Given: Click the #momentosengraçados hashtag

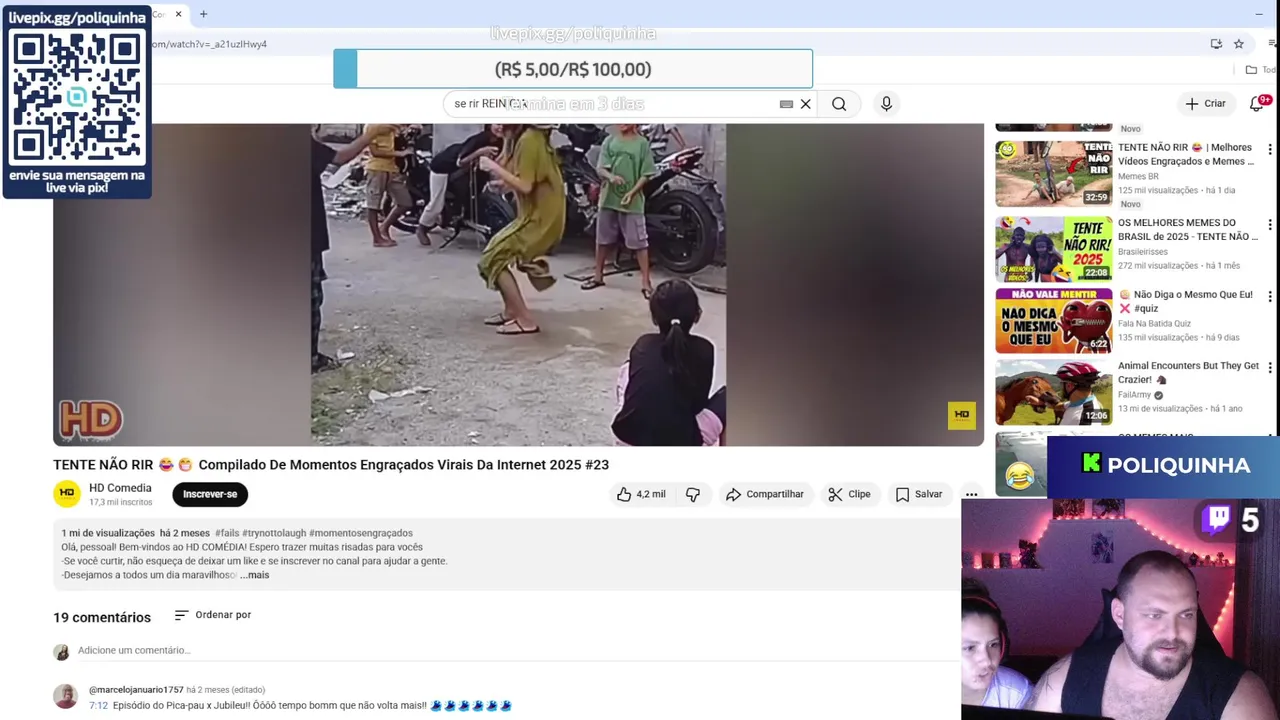Looking at the screenshot, I should tap(361, 533).
